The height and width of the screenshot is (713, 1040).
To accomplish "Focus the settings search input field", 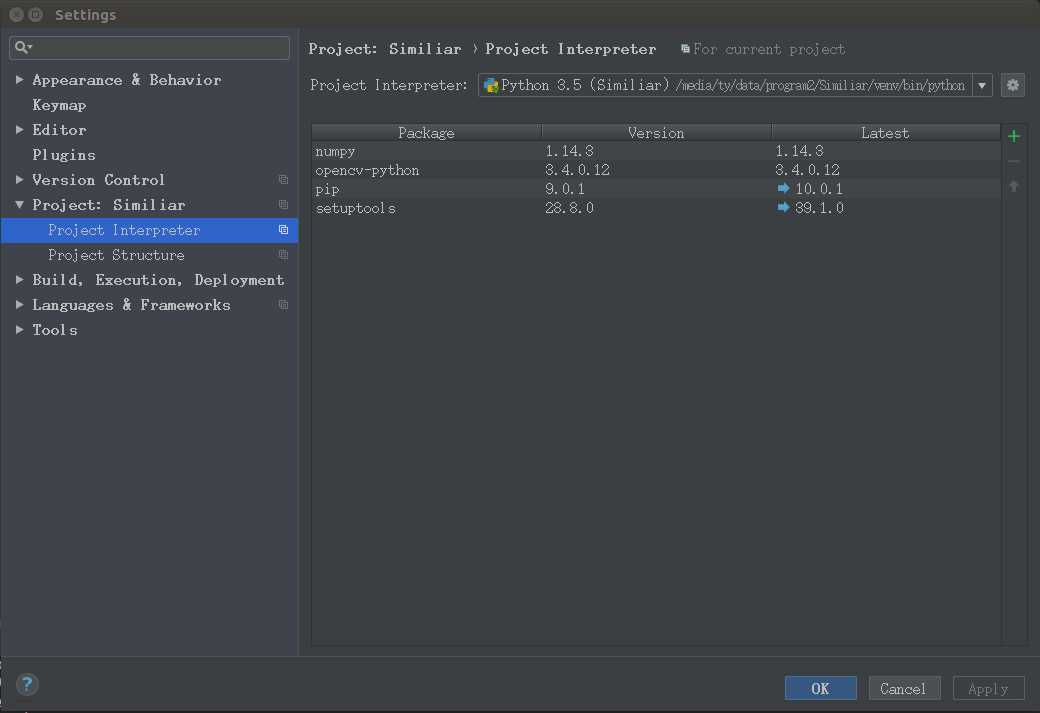I will pos(160,47).
